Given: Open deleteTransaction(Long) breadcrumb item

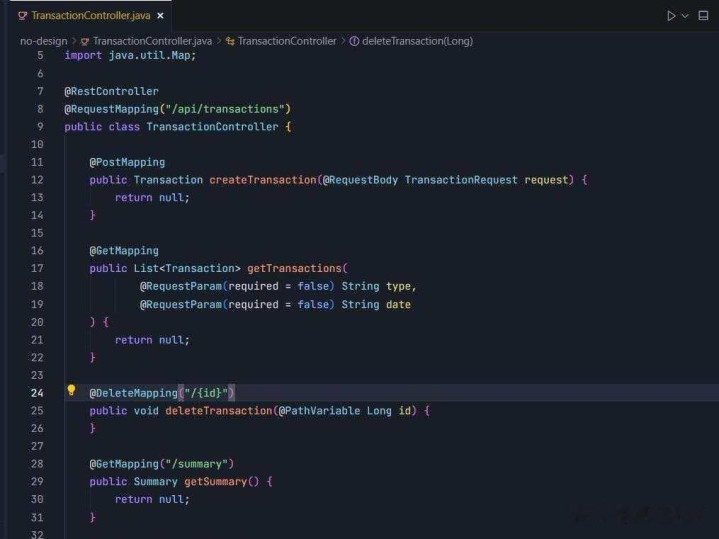Looking at the screenshot, I should click(x=417, y=41).
